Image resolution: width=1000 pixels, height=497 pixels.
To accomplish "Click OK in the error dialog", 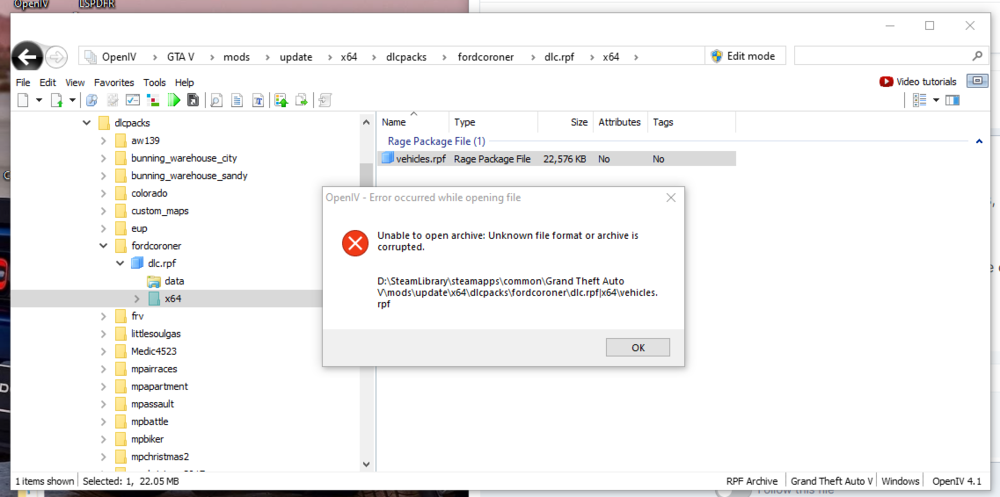I will [638, 348].
